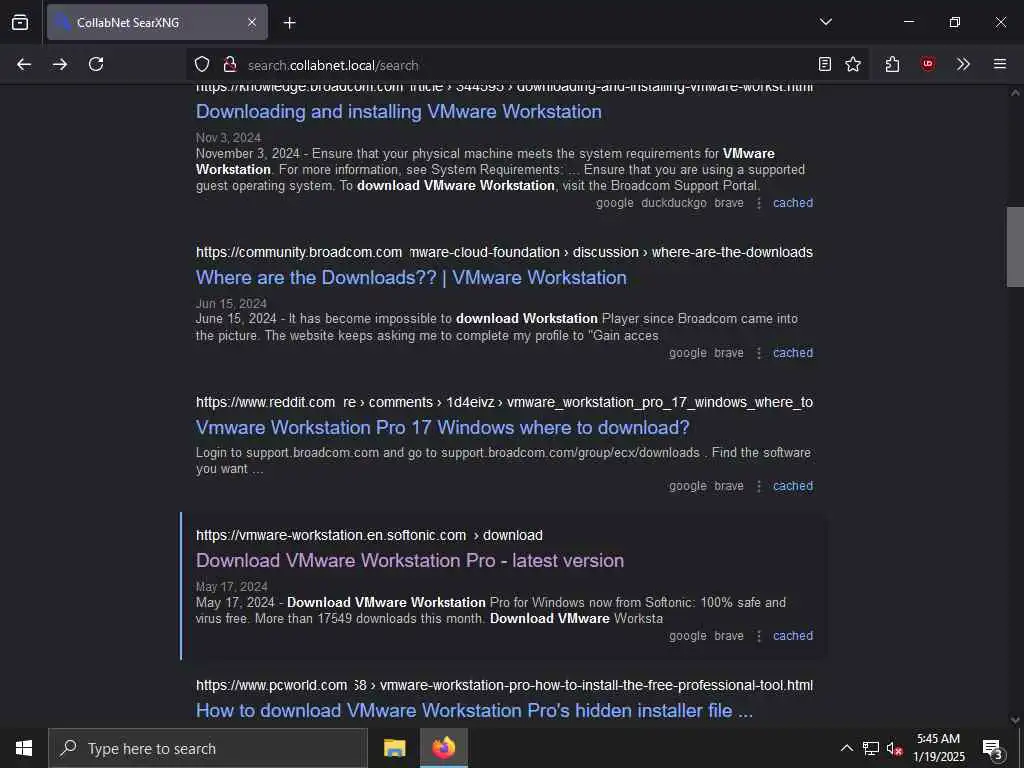
Task: Toggle reader view icon
Action: click(825, 64)
